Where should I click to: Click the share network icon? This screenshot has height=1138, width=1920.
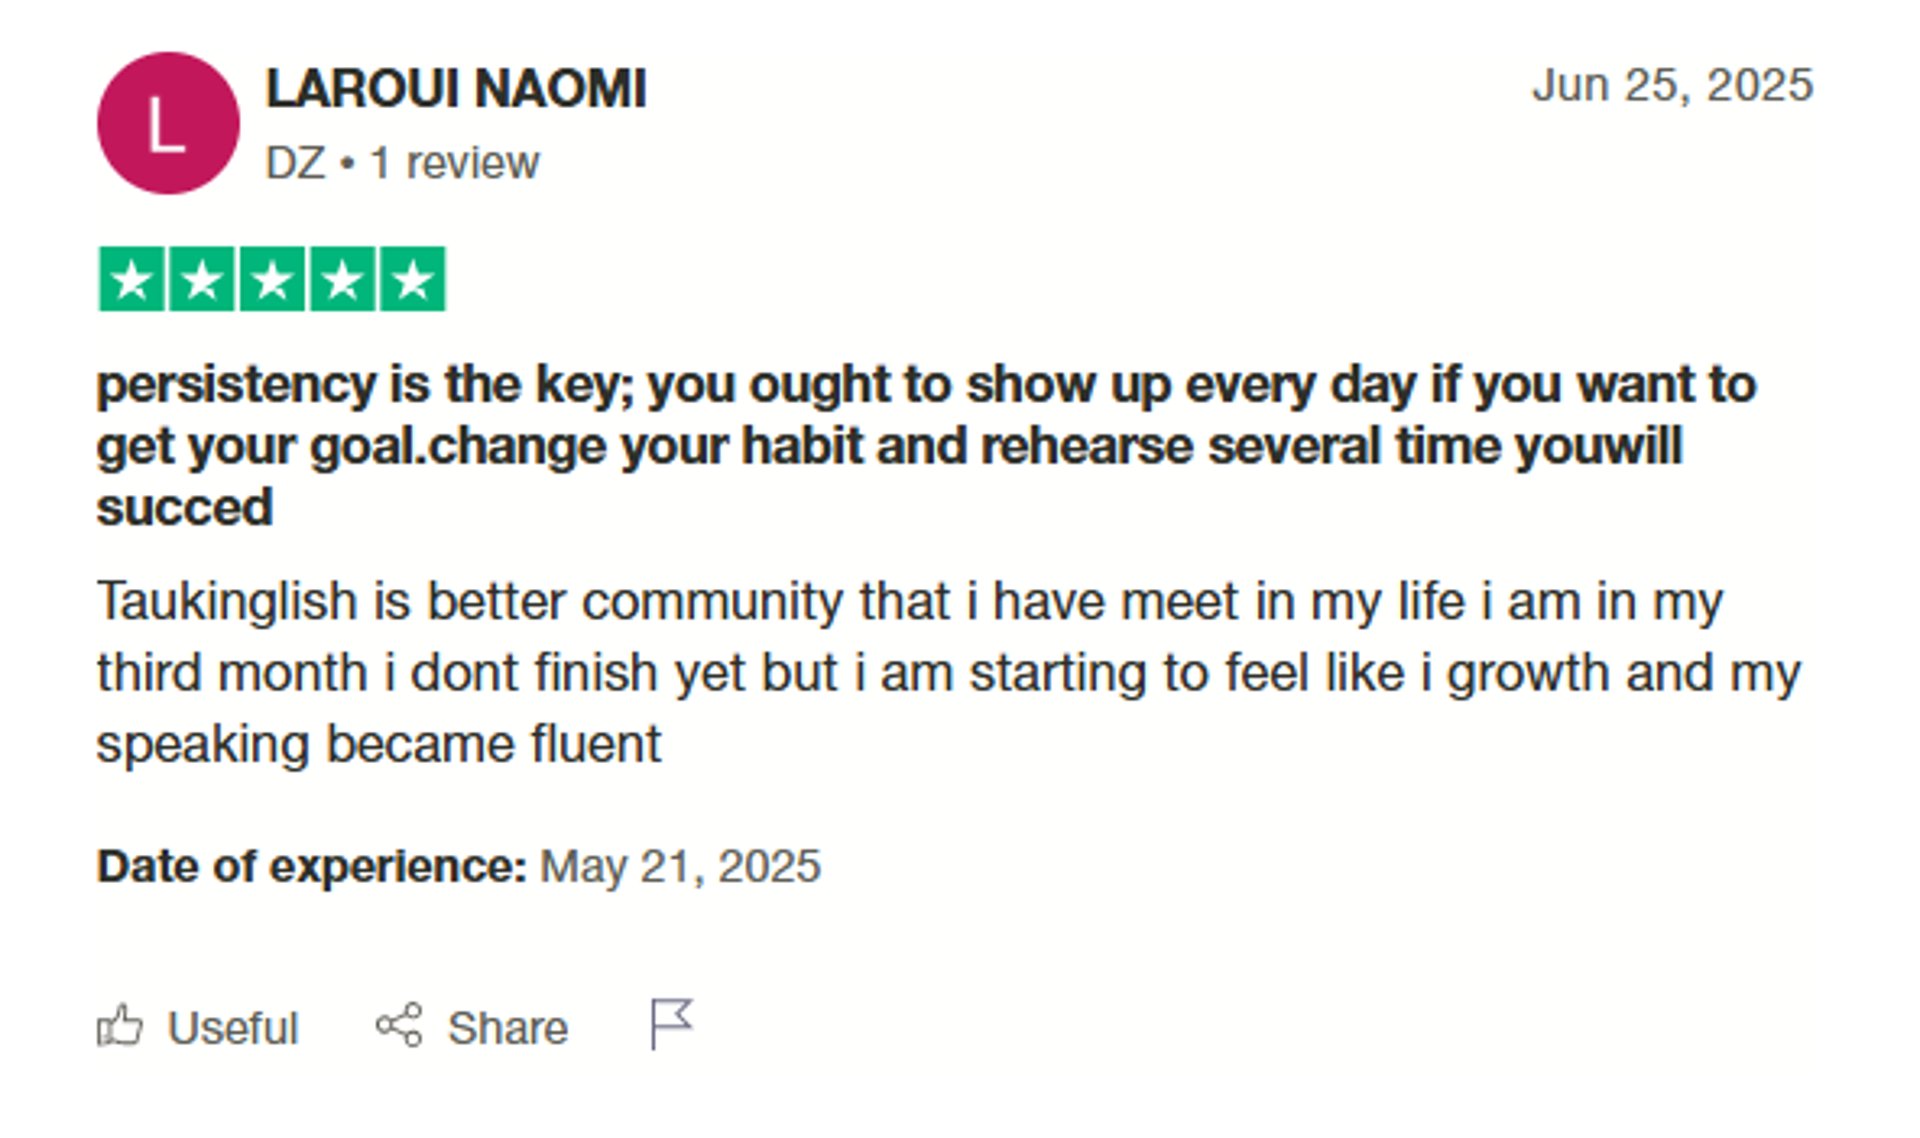tap(399, 1026)
